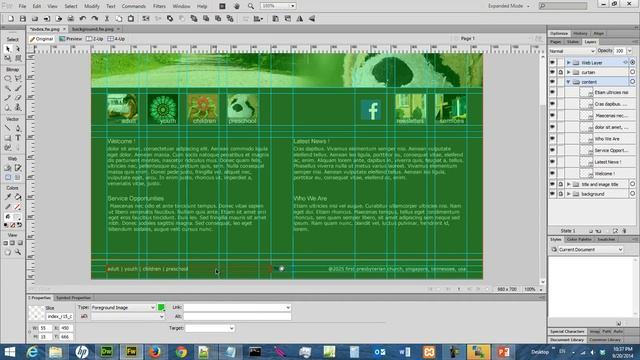640x360 pixels.
Task: Select the Eyedropper tool in Colors section
Action: [8, 197]
